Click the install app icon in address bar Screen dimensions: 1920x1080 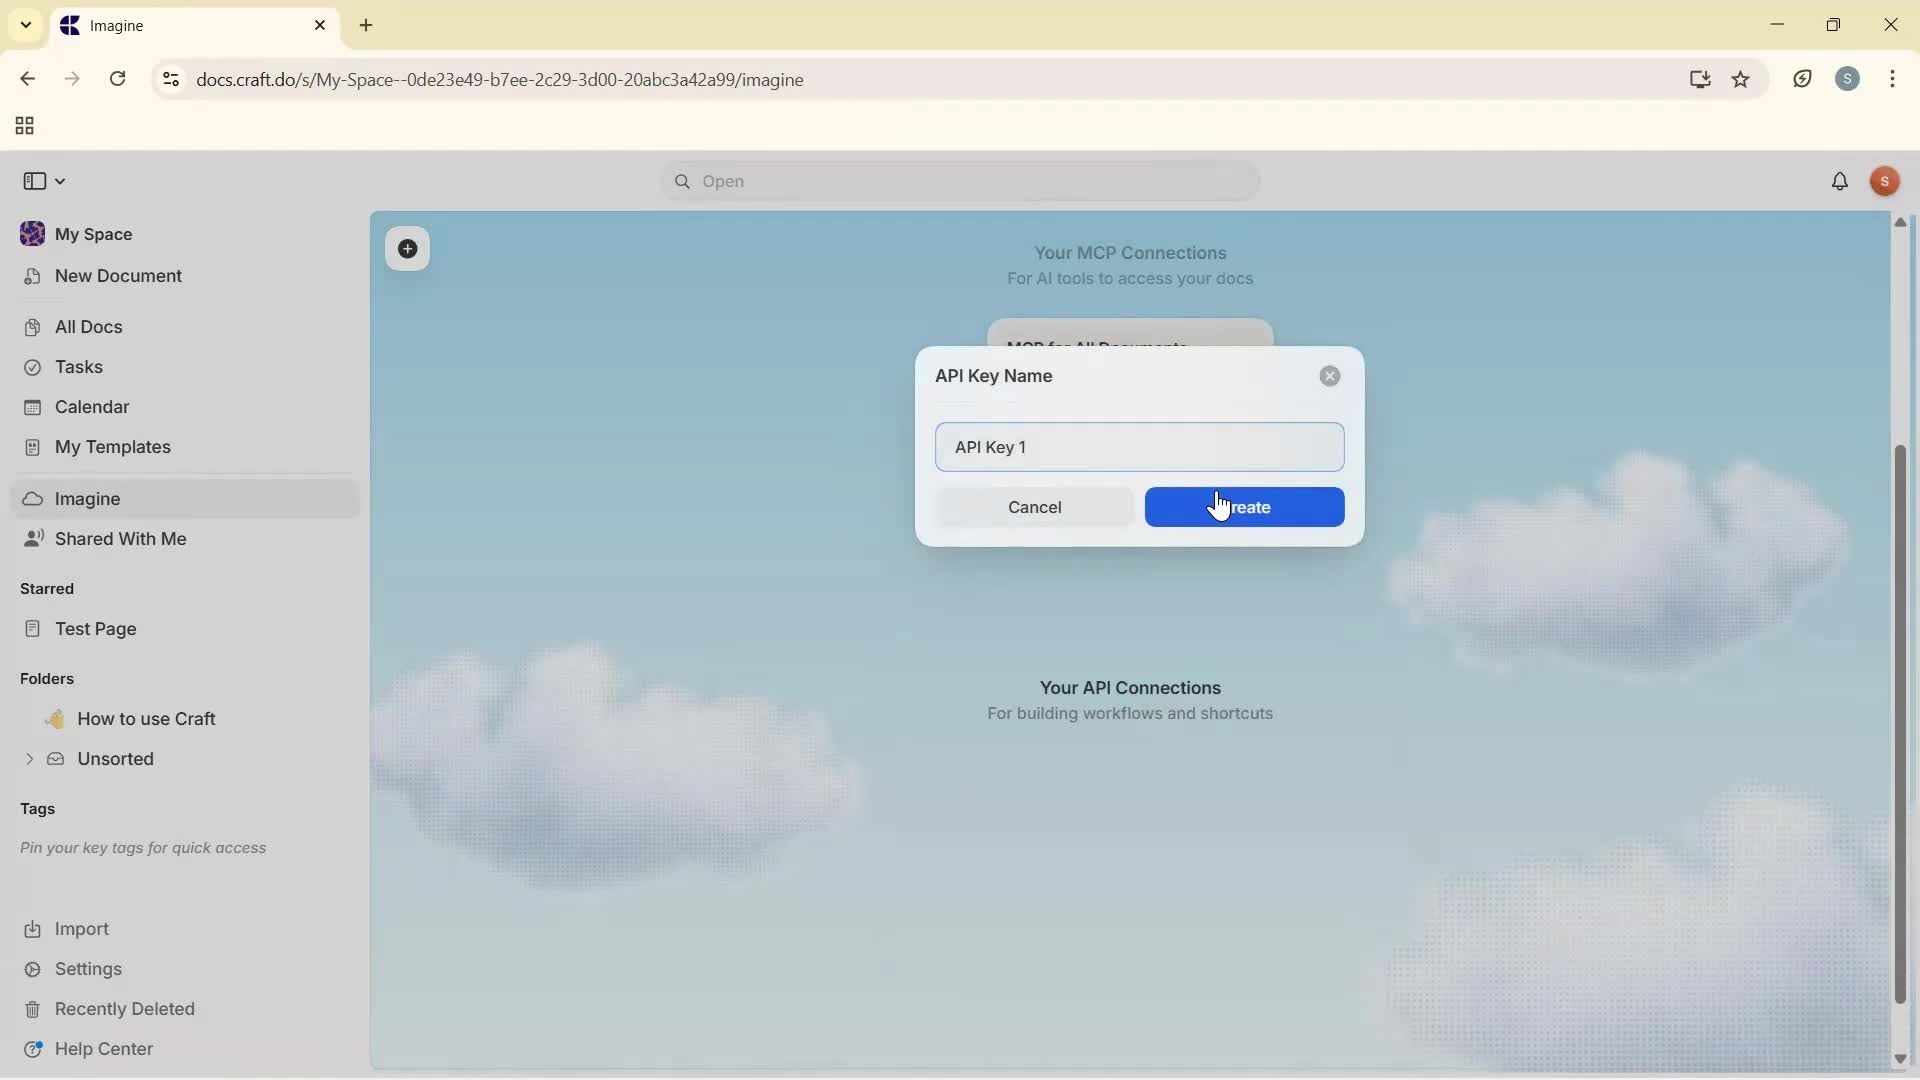(1700, 80)
